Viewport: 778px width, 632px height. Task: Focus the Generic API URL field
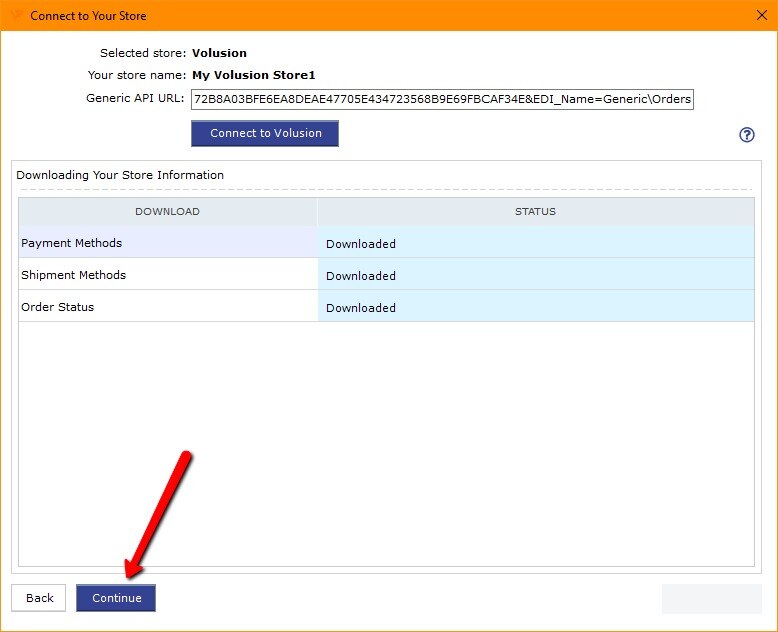[x=442, y=99]
